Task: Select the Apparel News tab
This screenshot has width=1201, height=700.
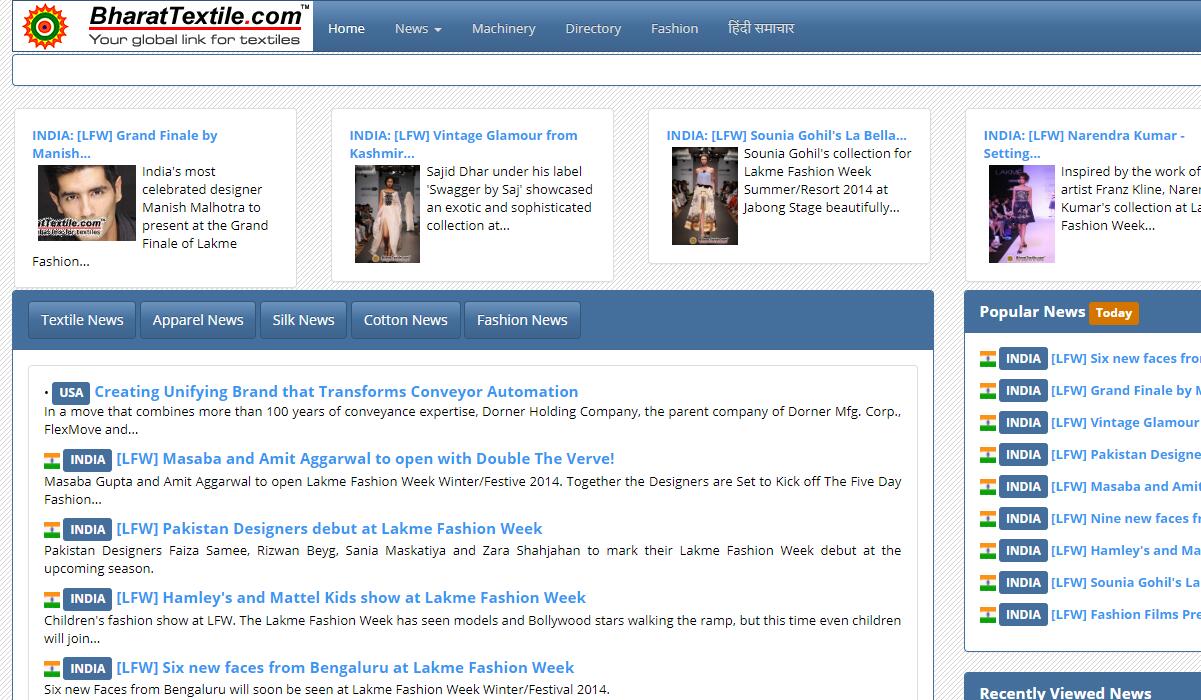Action: pos(198,320)
